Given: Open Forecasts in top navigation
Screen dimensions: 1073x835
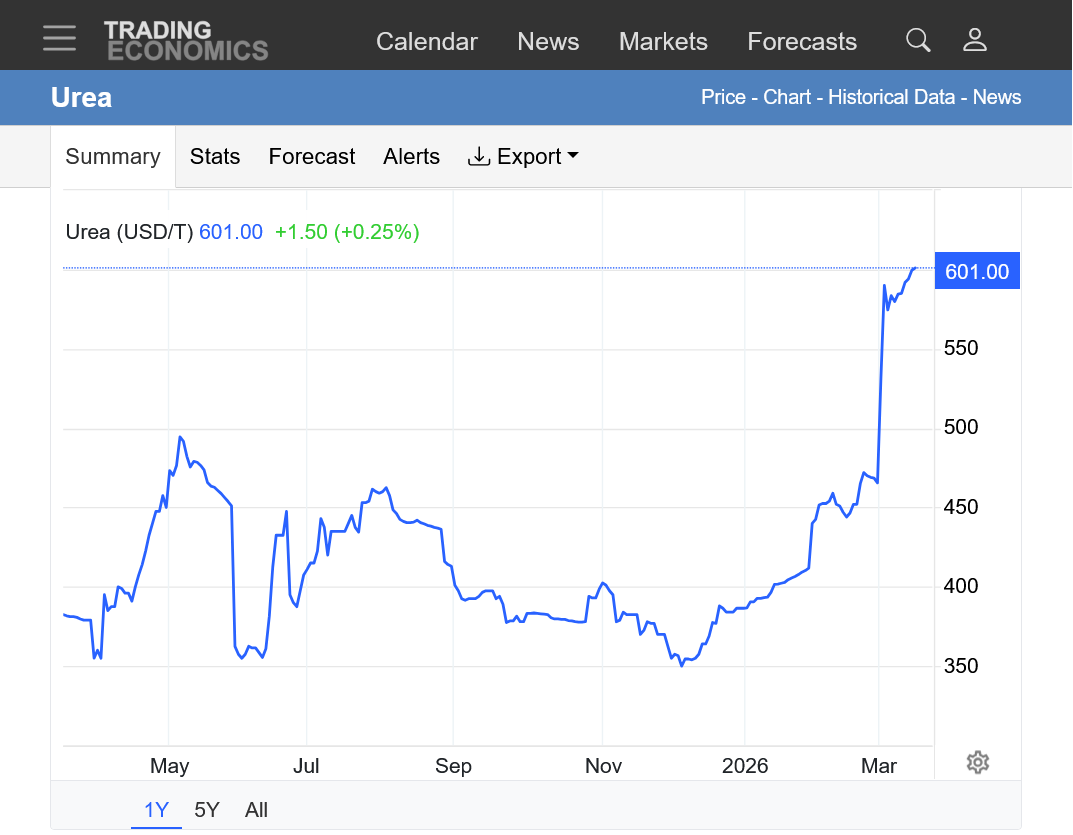Looking at the screenshot, I should pos(802,42).
